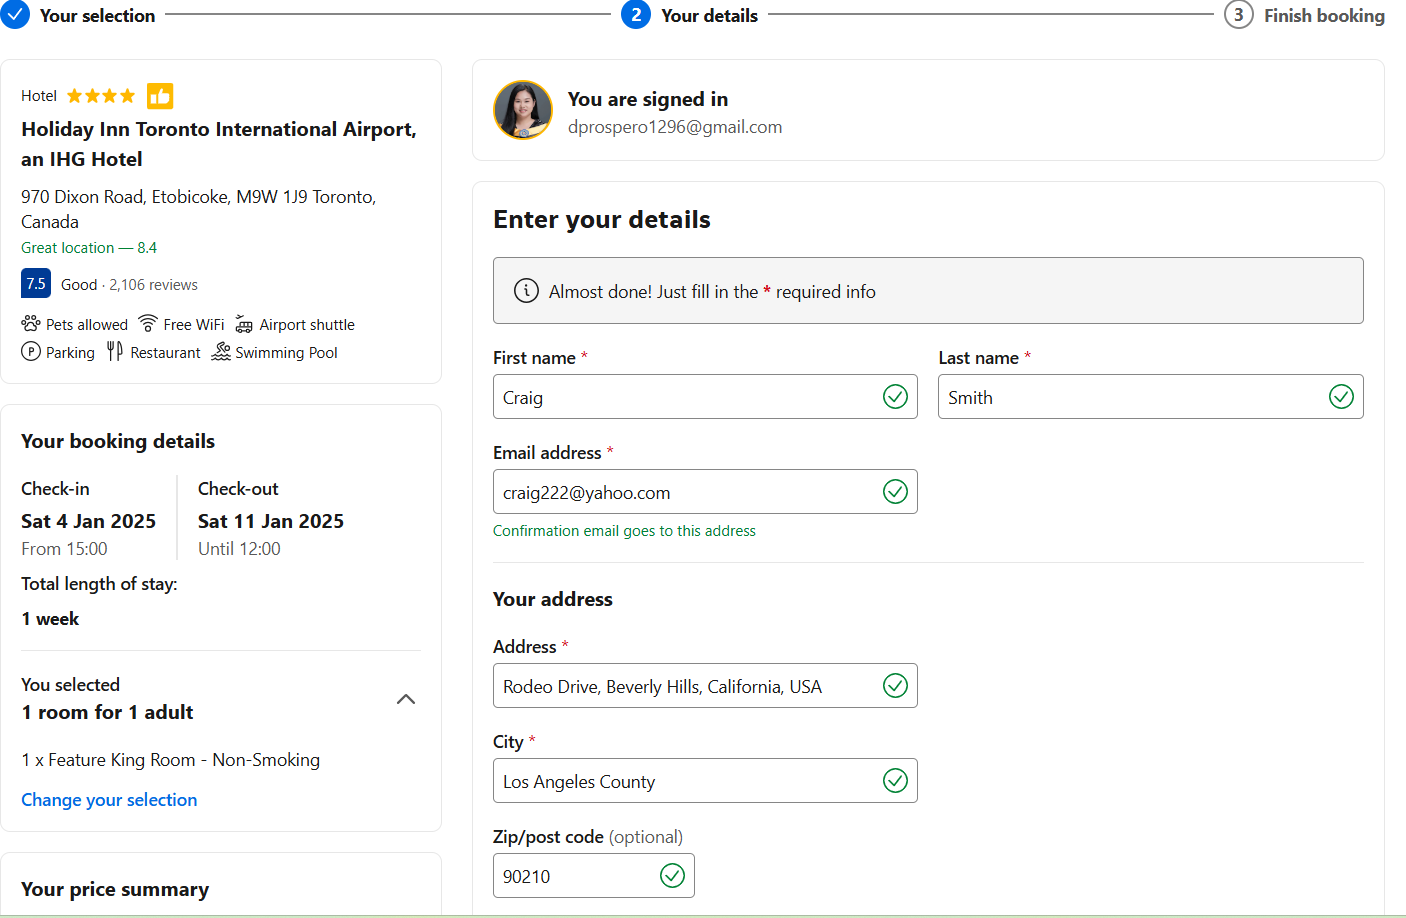Focus the Address text field
Viewport: 1406px width, 918px height.
coord(685,686)
